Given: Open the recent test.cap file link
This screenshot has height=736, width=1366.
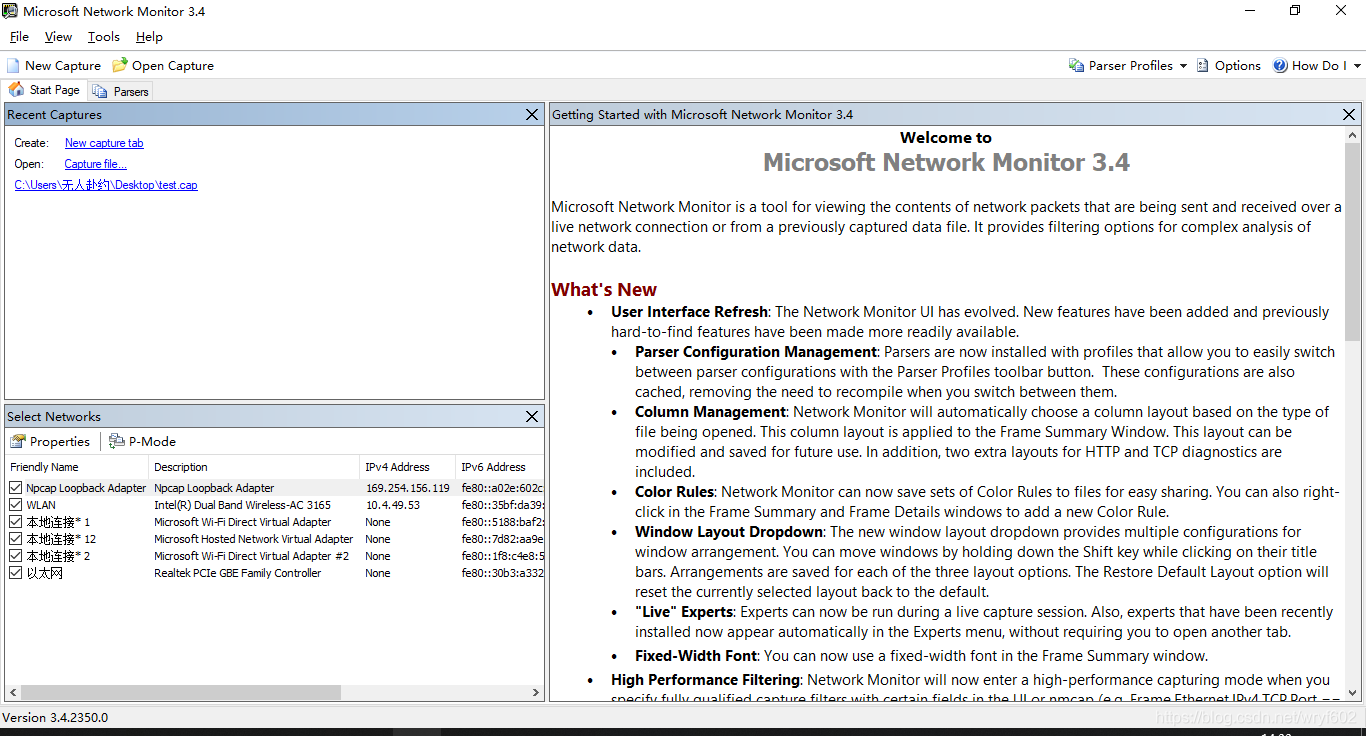Looking at the screenshot, I should click(x=106, y=185).
